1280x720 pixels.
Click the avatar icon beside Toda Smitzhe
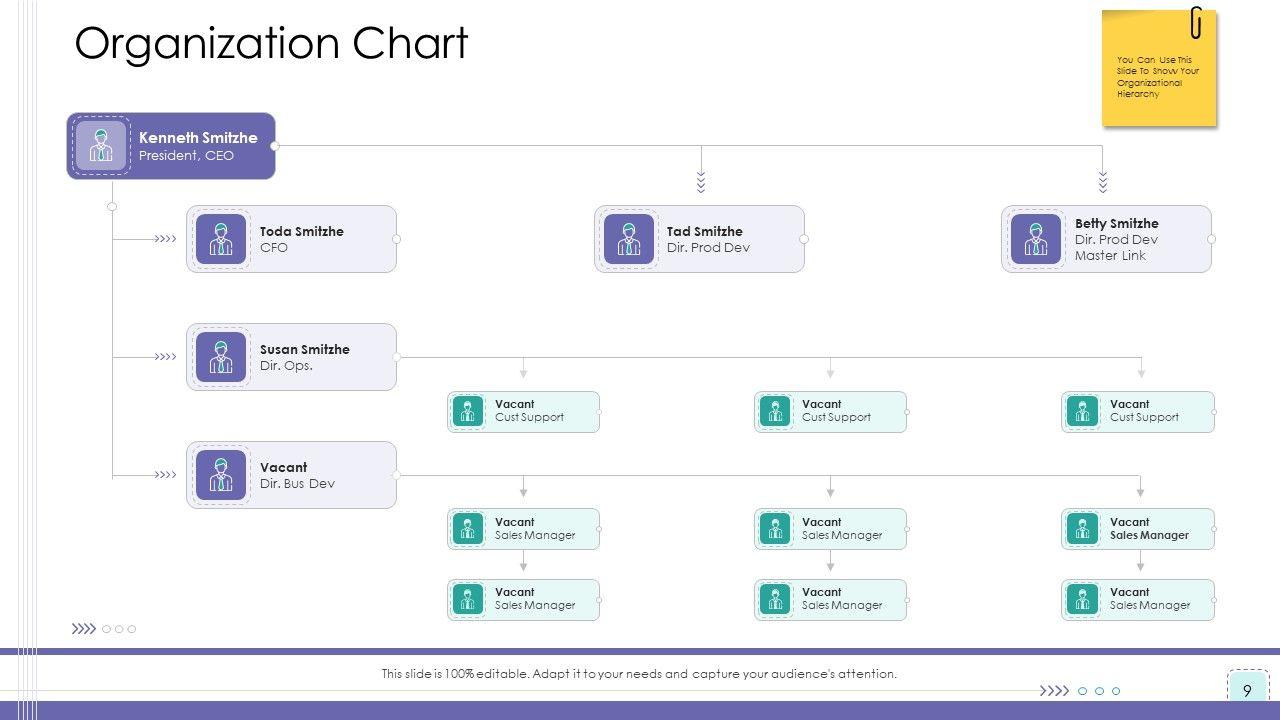[x=221, y=239]
